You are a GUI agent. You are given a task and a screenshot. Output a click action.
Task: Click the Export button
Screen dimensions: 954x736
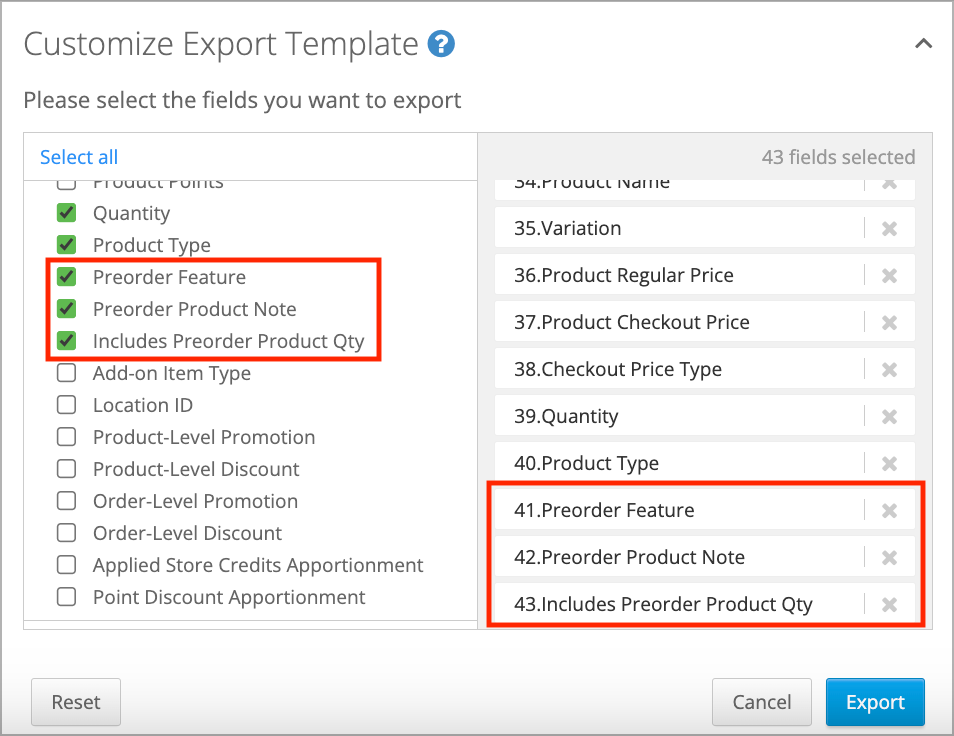tap(875, 702)
